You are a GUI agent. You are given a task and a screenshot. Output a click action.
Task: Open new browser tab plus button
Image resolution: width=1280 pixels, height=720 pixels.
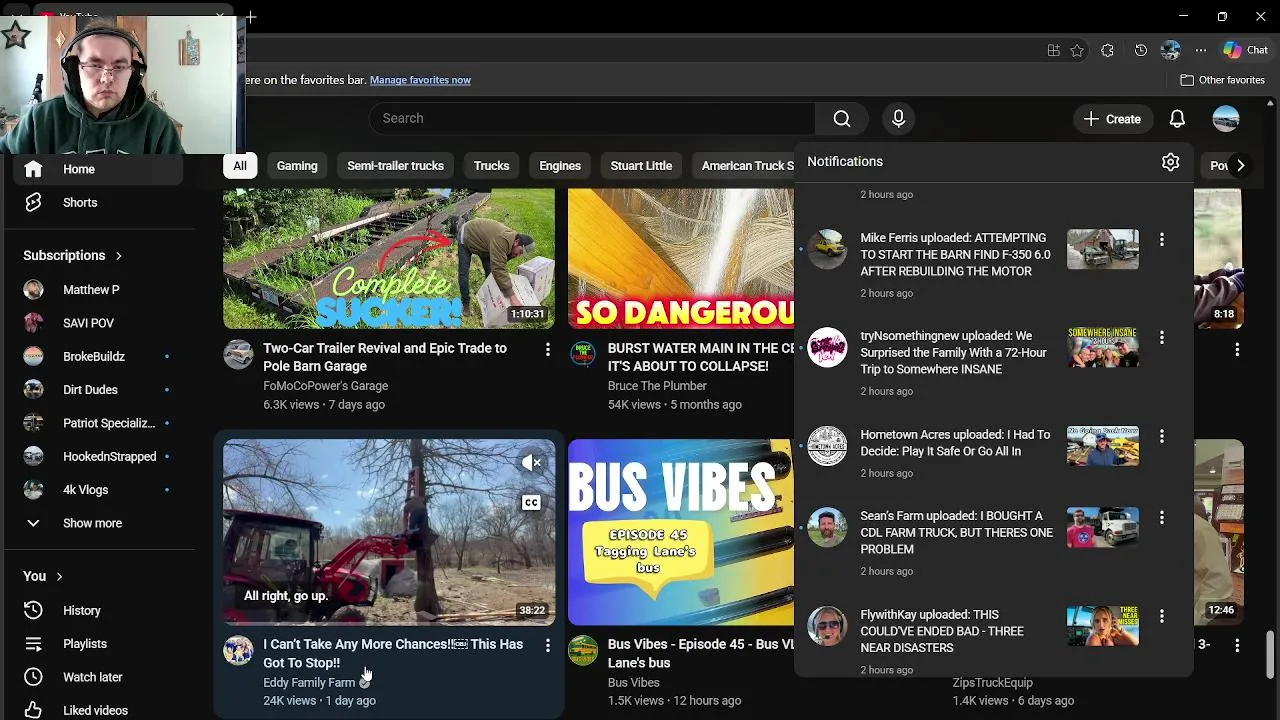click(x=251, y=16)
